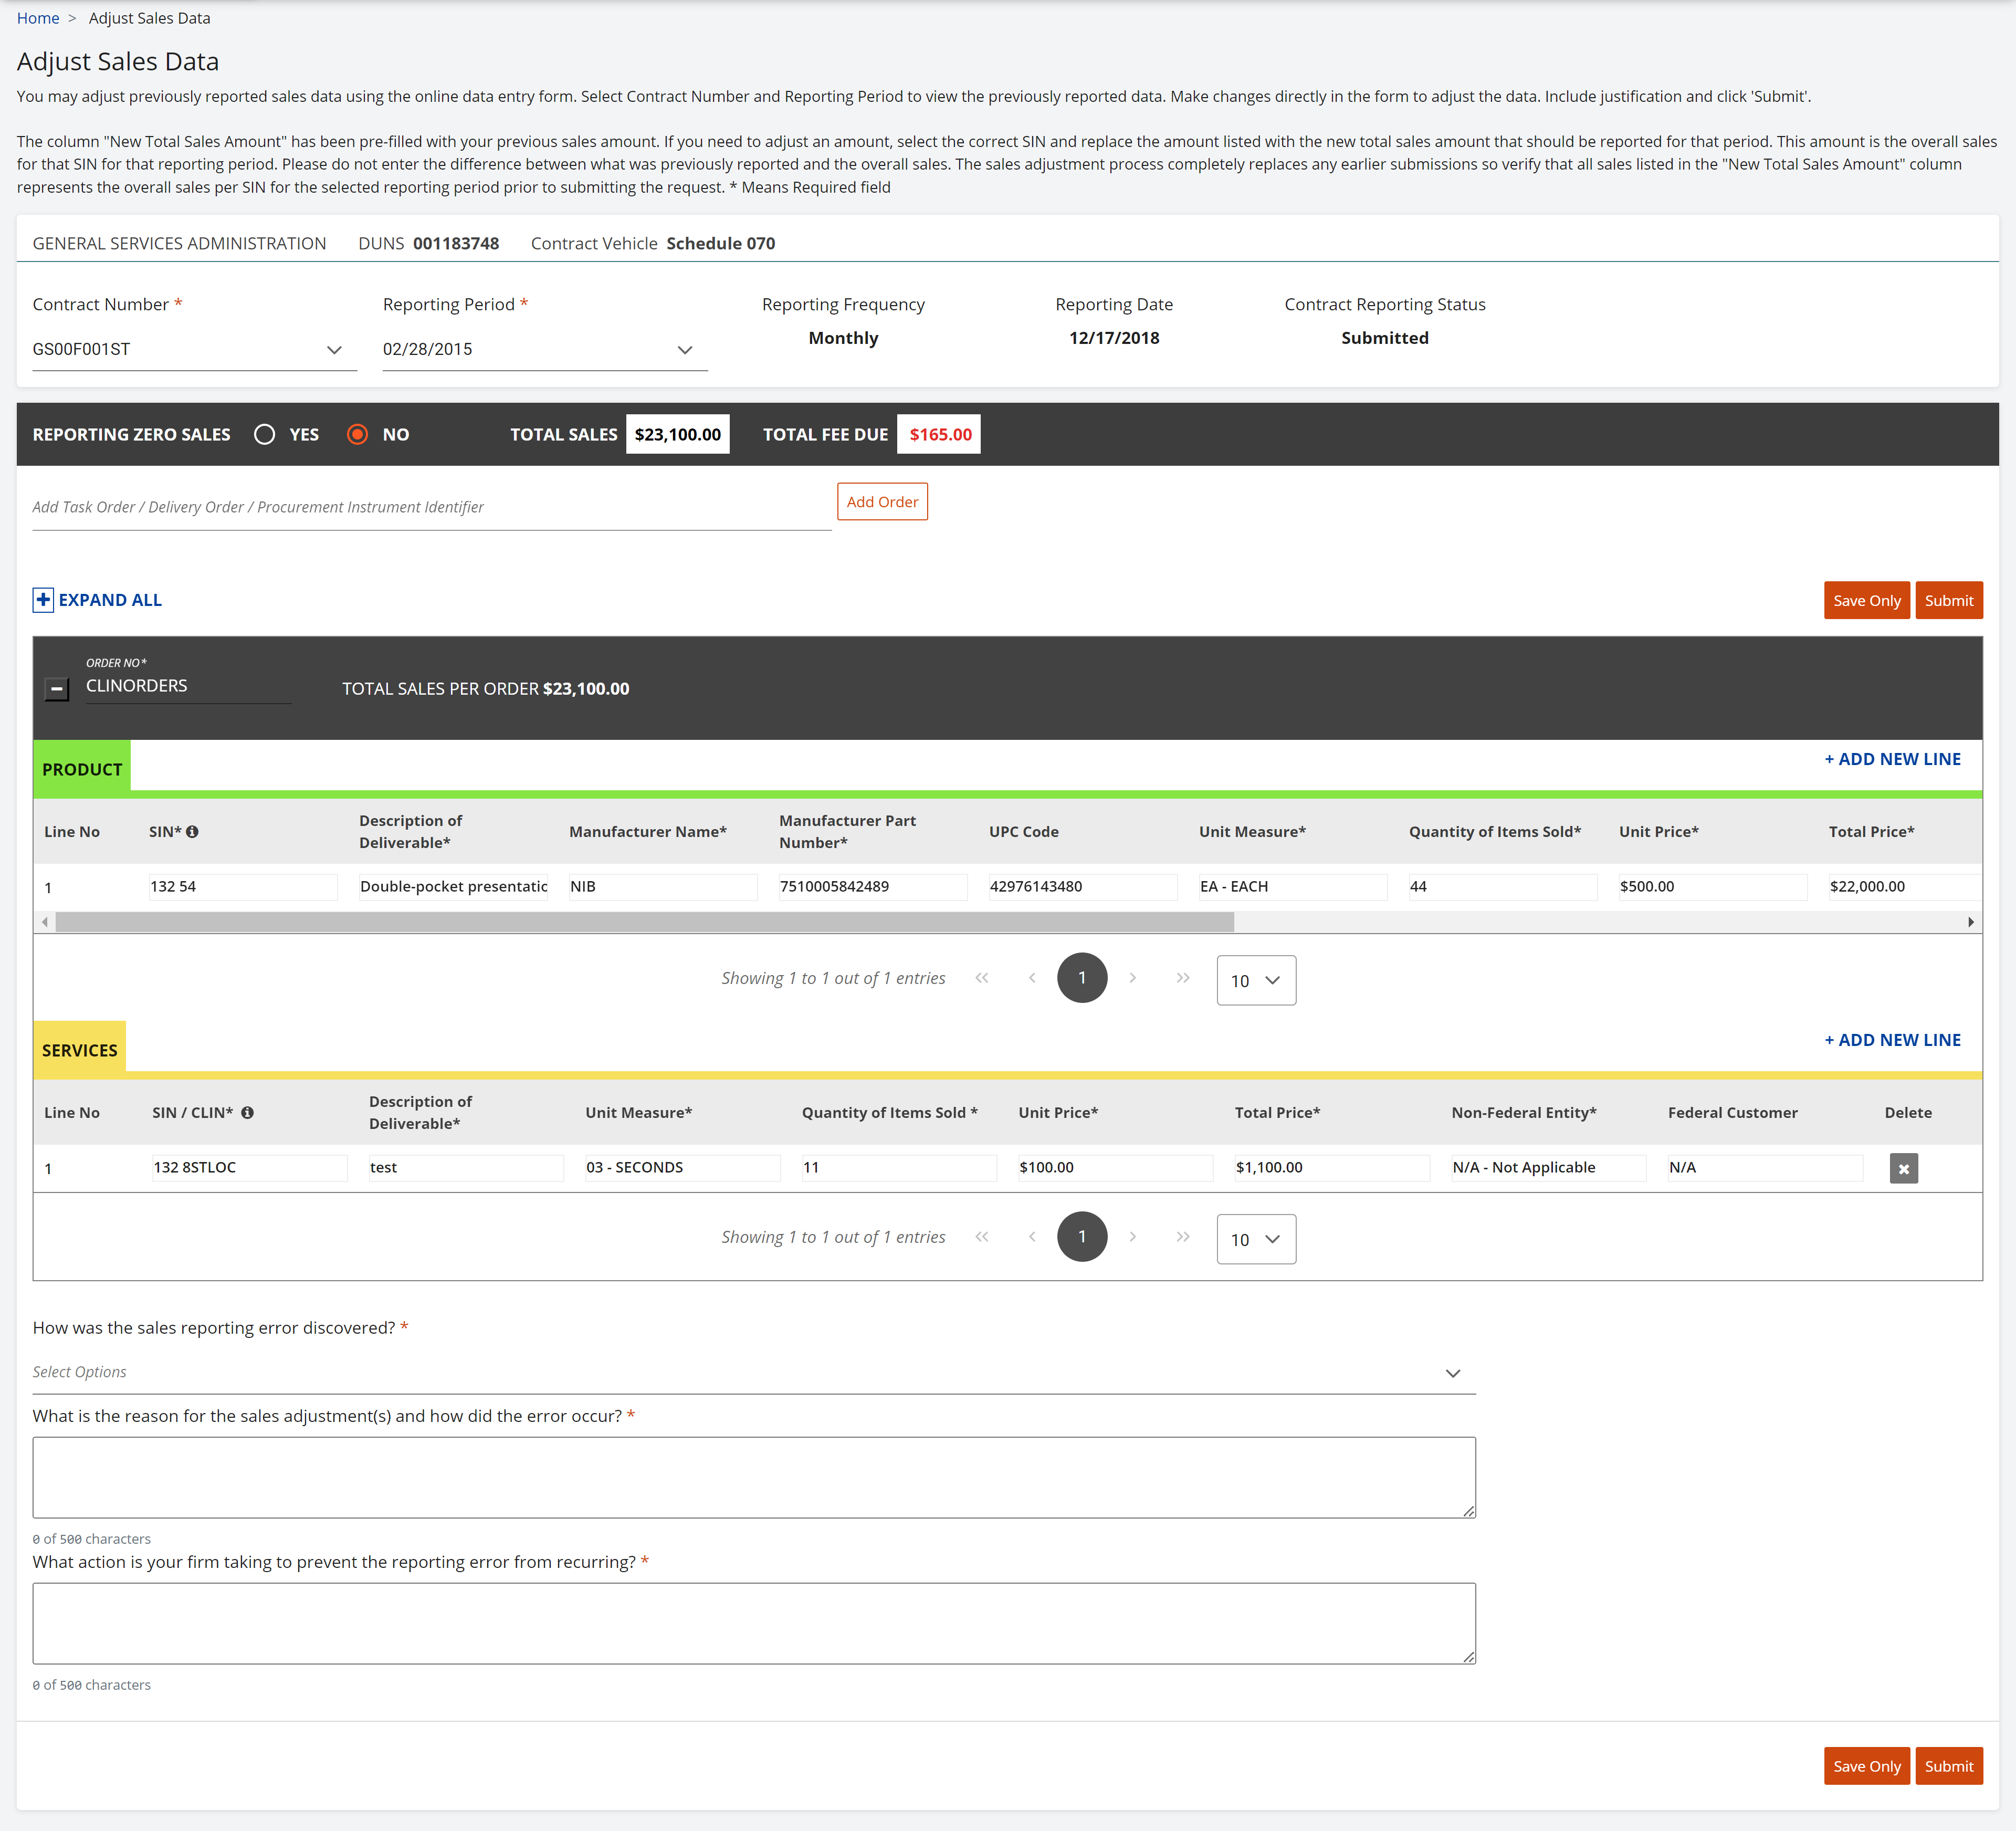
Task: Click services Unit Measure 03 - SECONDS
Action: pyautogui.click(x=683, y=1168)
